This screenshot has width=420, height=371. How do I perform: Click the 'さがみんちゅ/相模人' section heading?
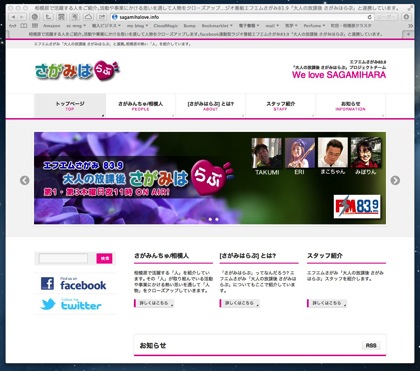coord(161,256)
